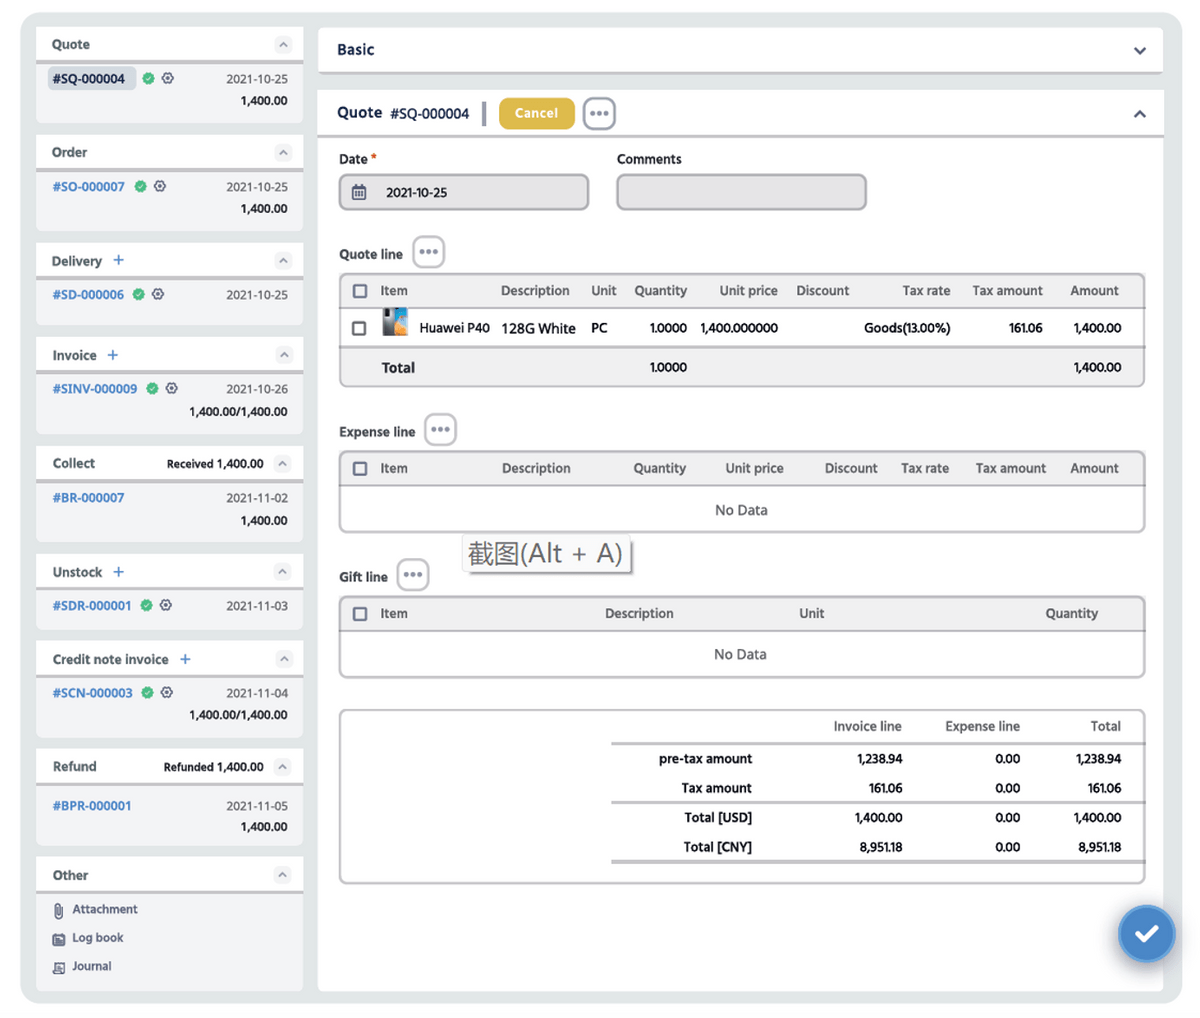The height and width of the screenshot is (1018, 1200).
Task: Check the Huawei P40 row checkbox
Action: (359, 328)
